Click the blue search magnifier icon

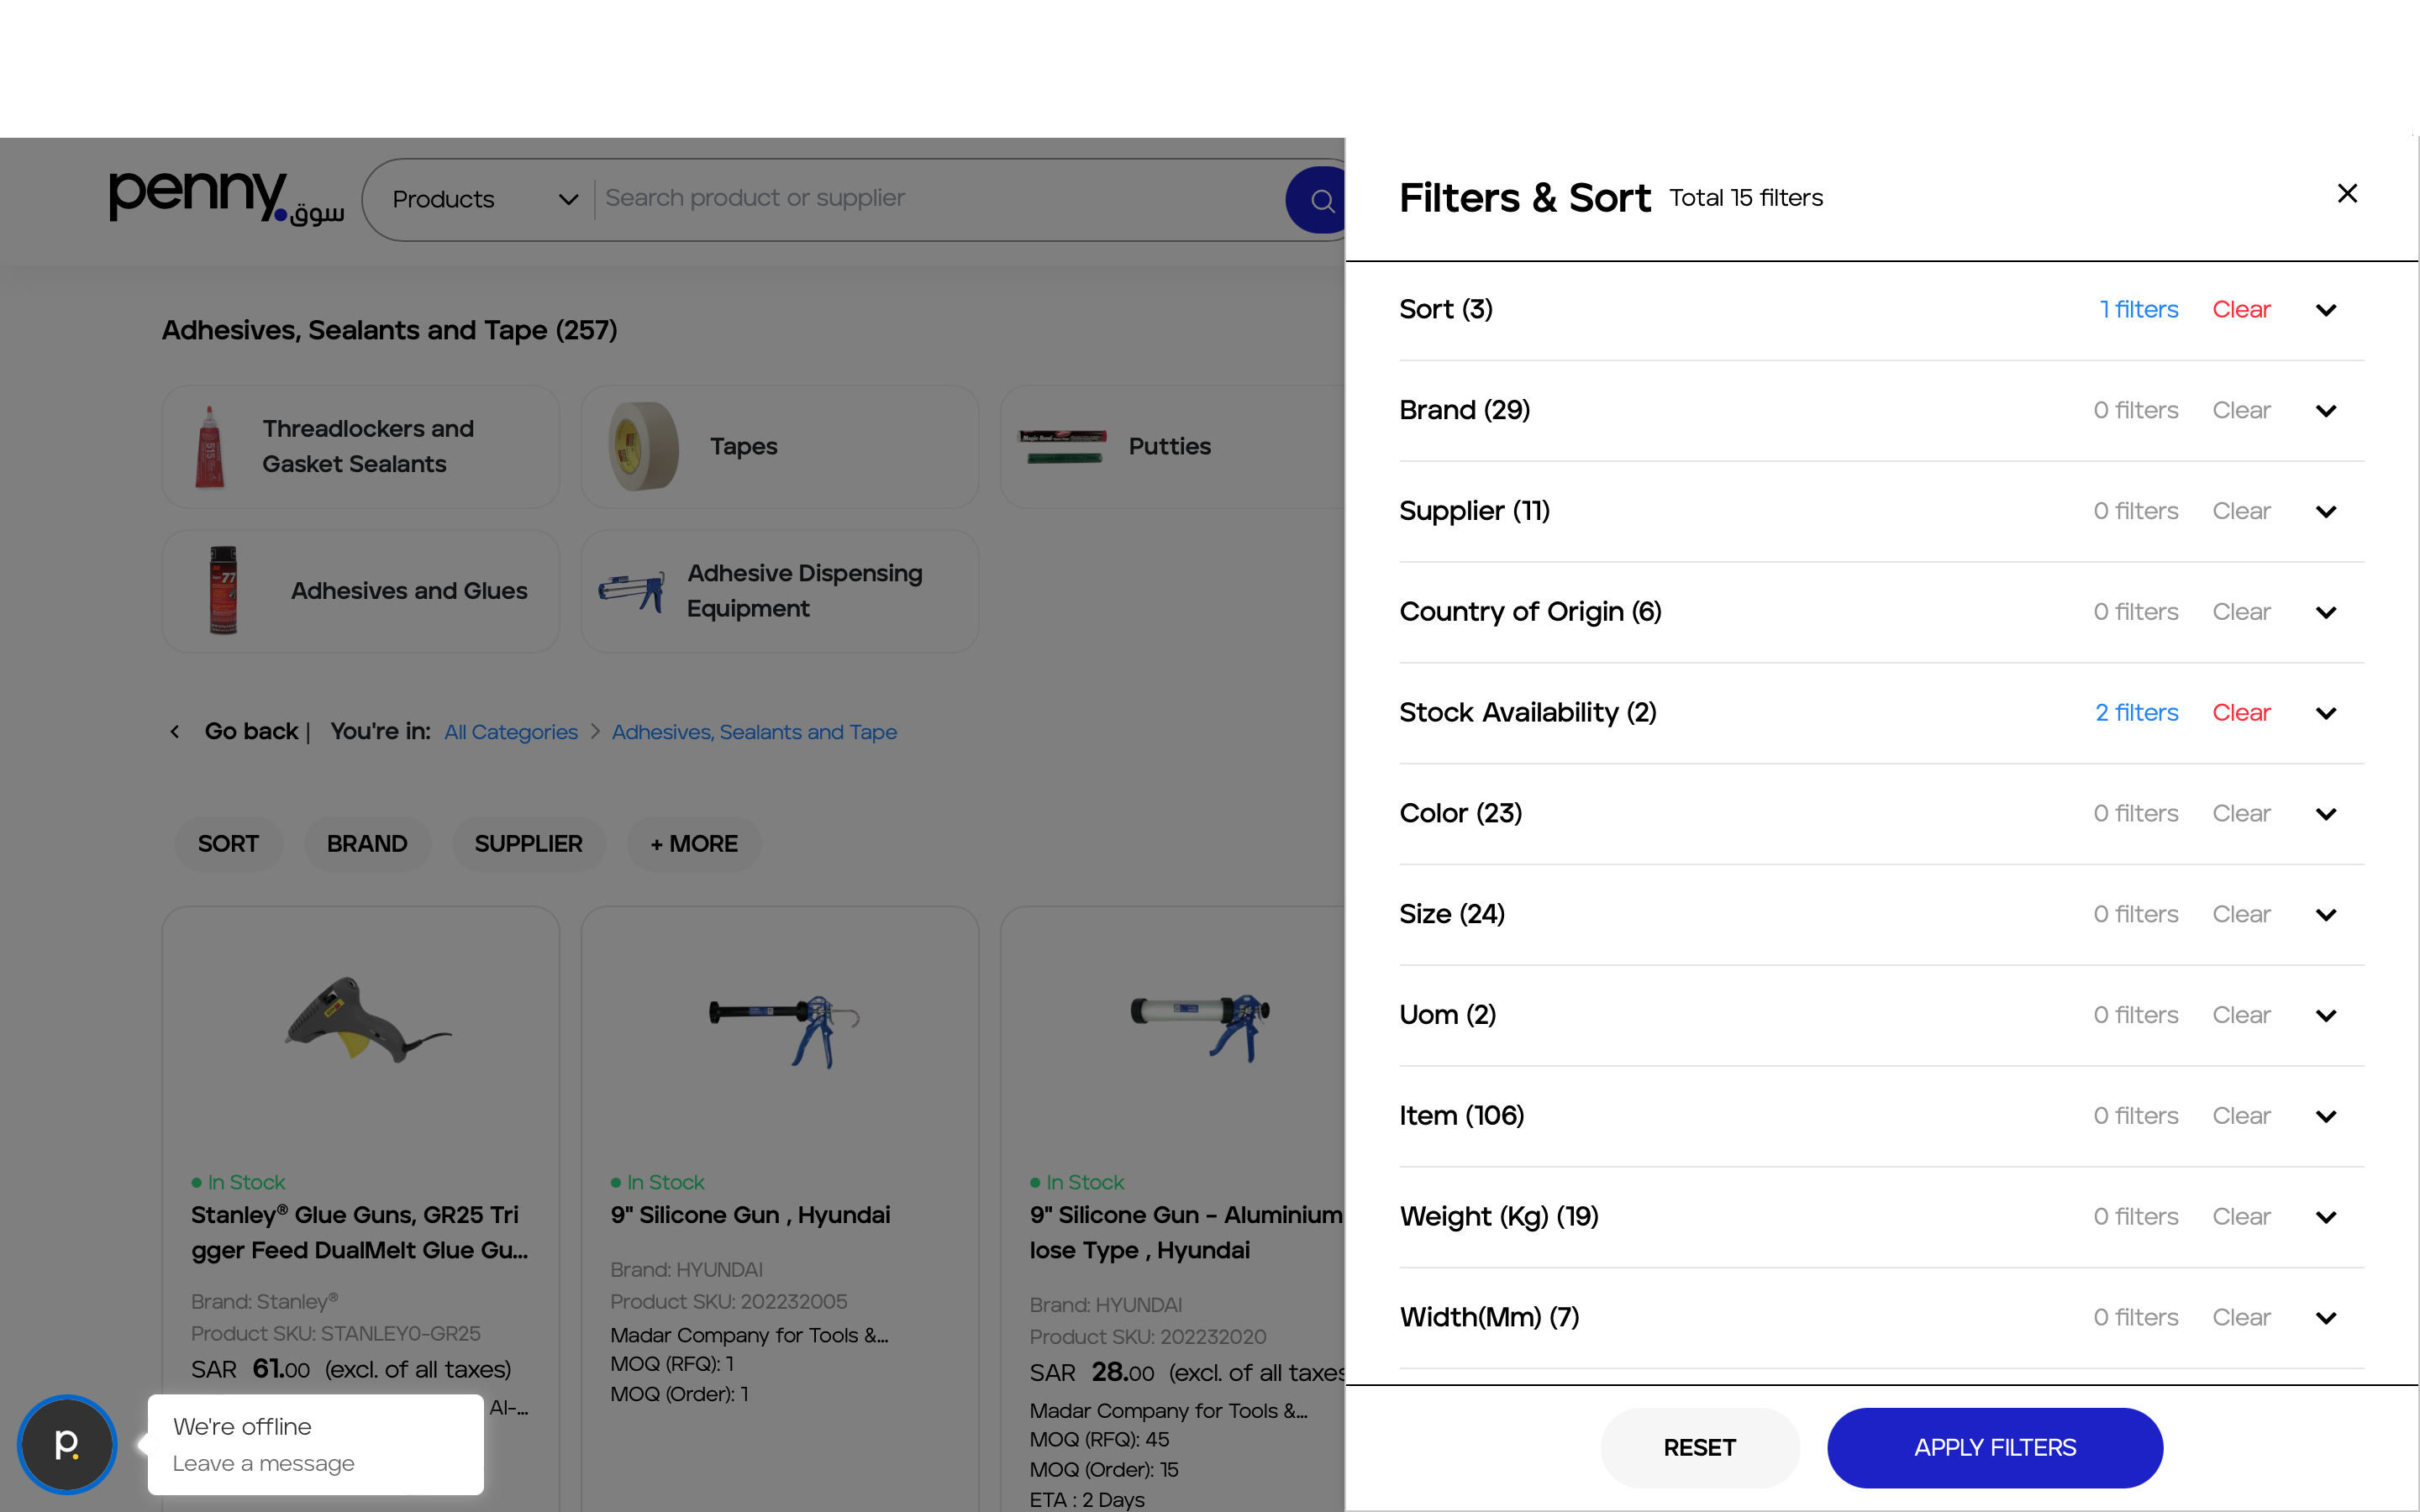click(1320, 200)
